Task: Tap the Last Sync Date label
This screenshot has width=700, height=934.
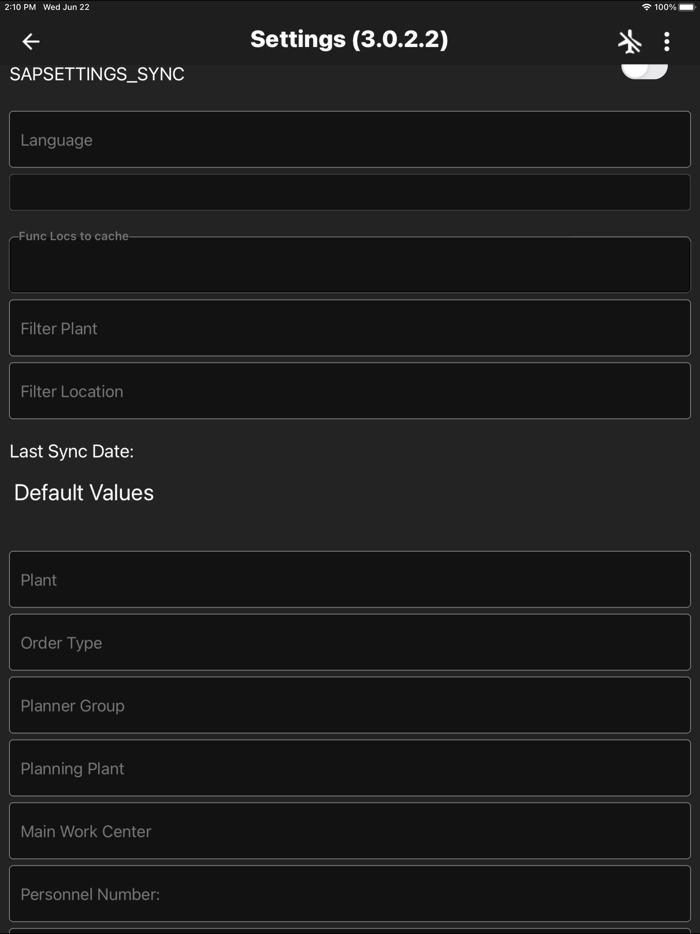Action: [69, 451]
